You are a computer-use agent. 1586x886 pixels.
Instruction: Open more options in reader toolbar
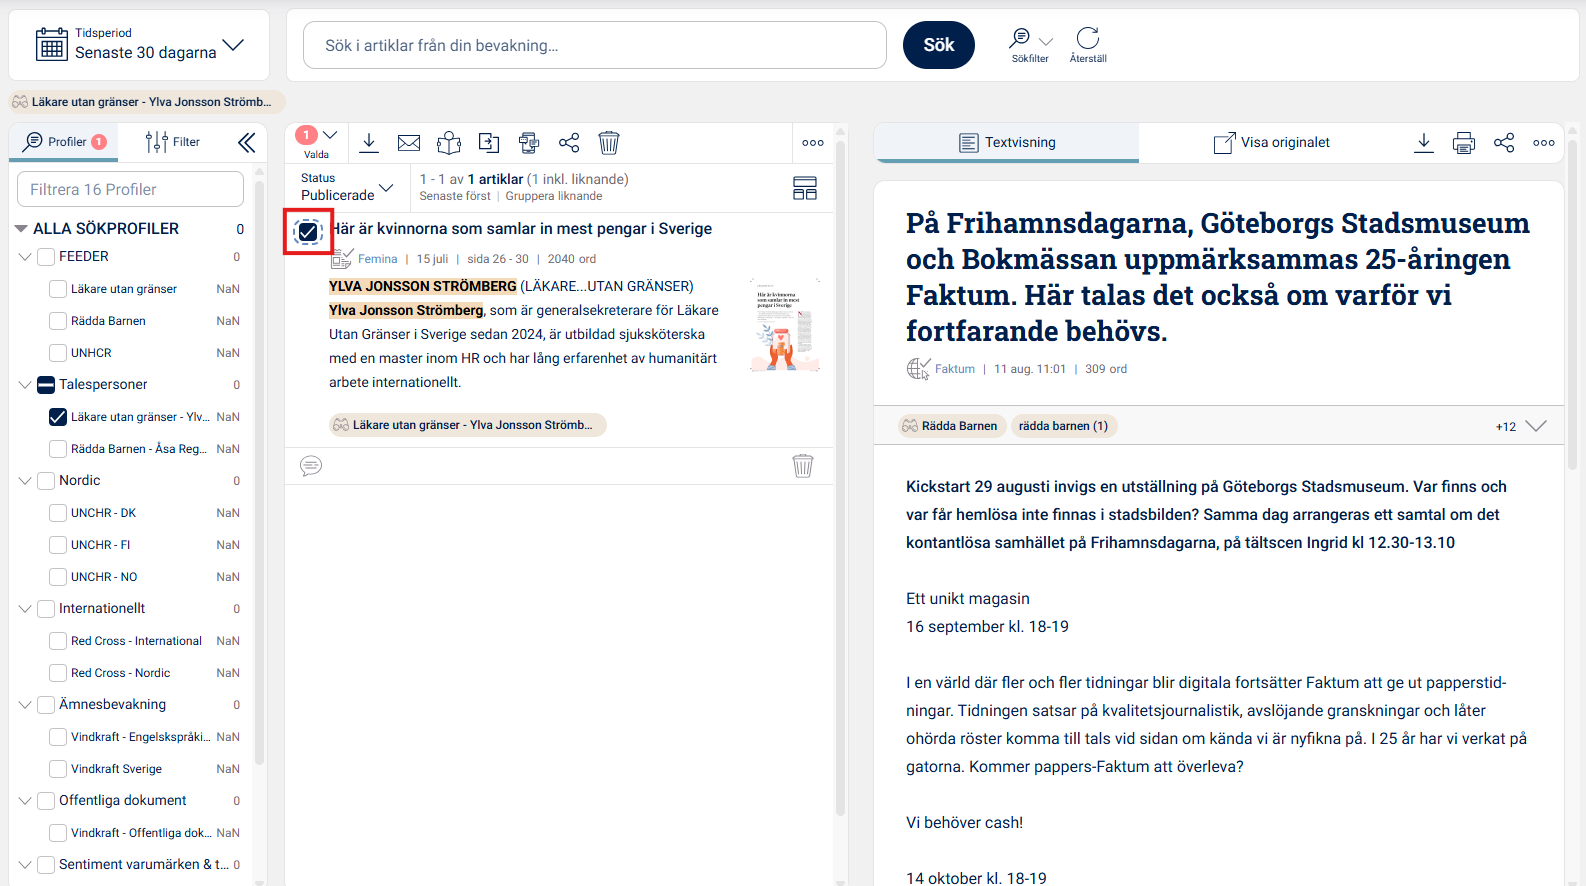click(1544, 143)
